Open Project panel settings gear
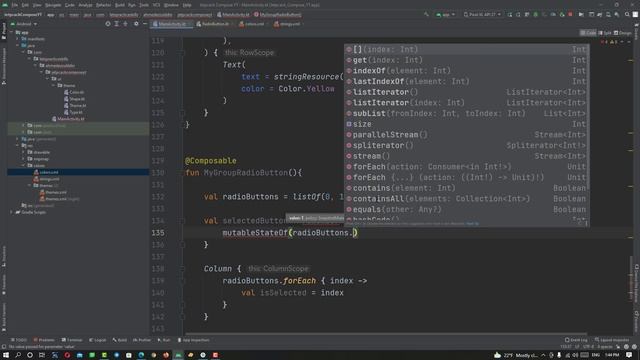 pyautogui.click(x=136, y=24)
